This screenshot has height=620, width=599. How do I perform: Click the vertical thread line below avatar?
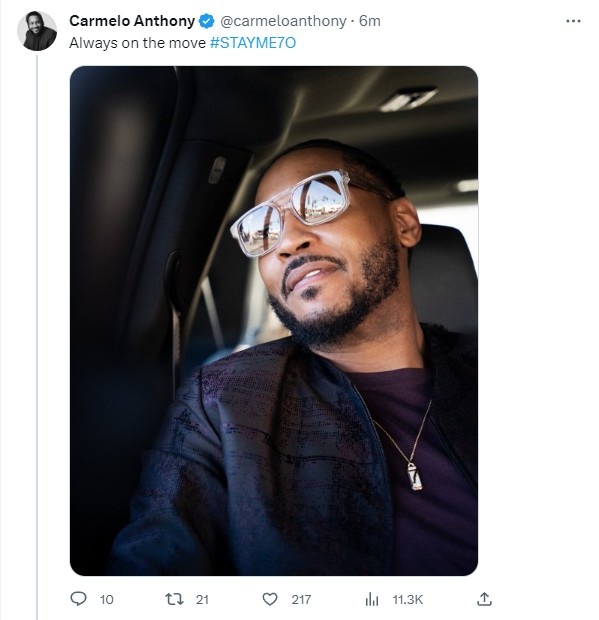click(37, 336)
